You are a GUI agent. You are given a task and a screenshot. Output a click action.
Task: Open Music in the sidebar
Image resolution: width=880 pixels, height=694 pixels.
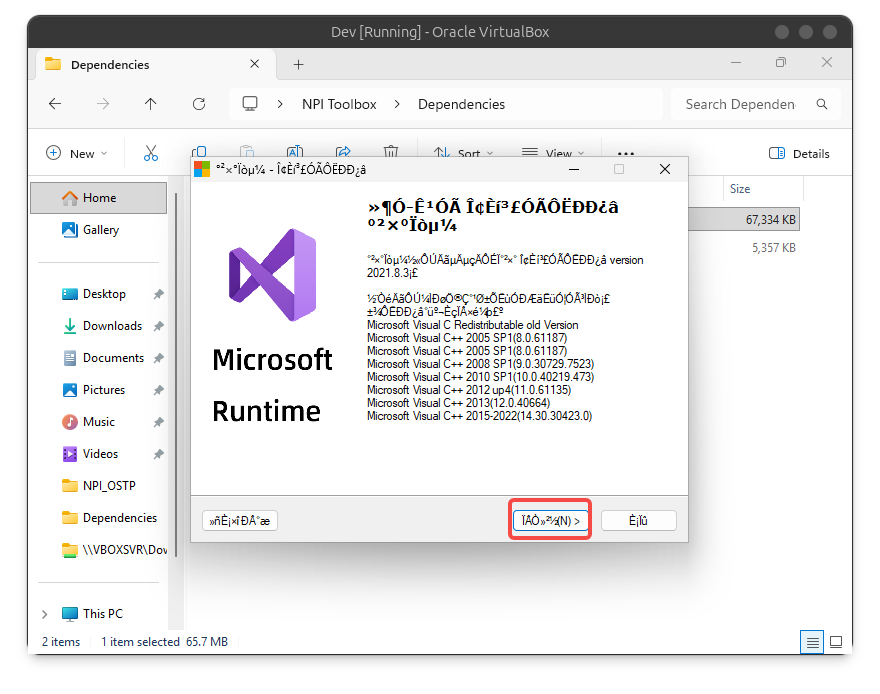point(99,421)
